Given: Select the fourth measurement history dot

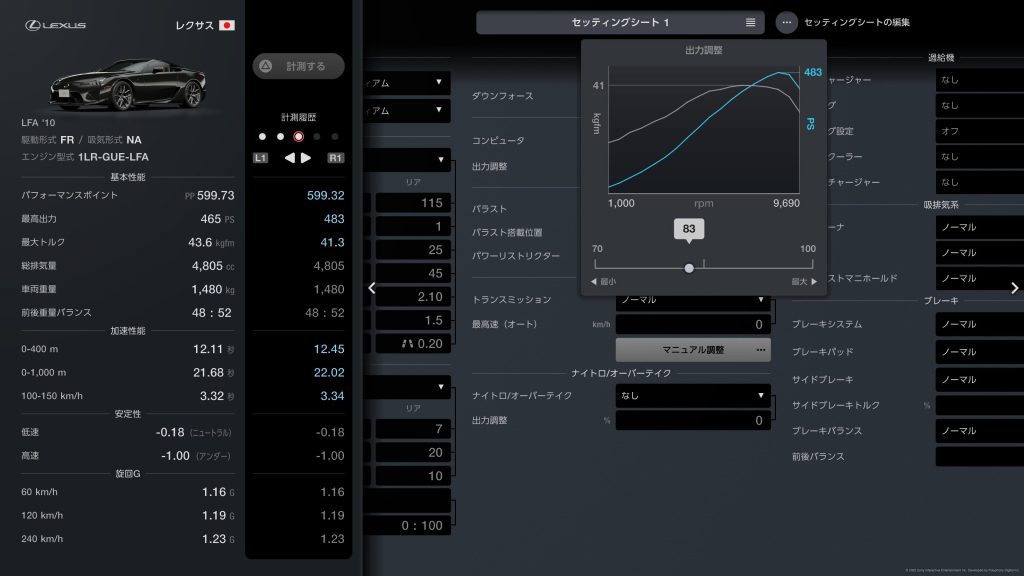Looking at the screenshot, I should [x=317, y=136].
